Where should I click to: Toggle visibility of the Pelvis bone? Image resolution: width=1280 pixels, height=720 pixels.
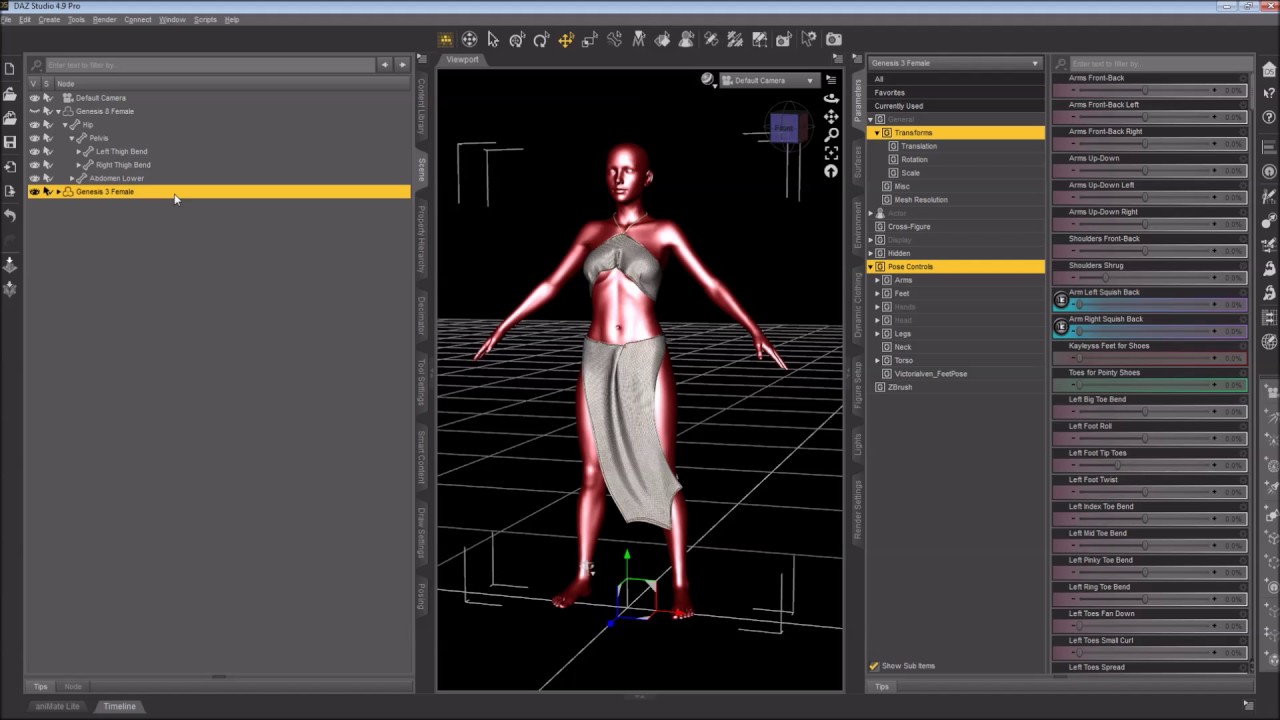tap(35, 138)
